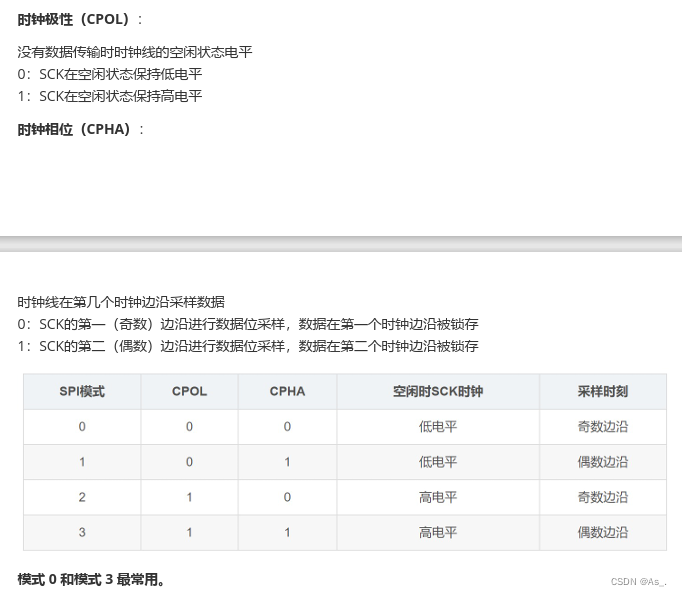
Task: Select the 采样时刻 column header
Action: (x=603, y=392)
